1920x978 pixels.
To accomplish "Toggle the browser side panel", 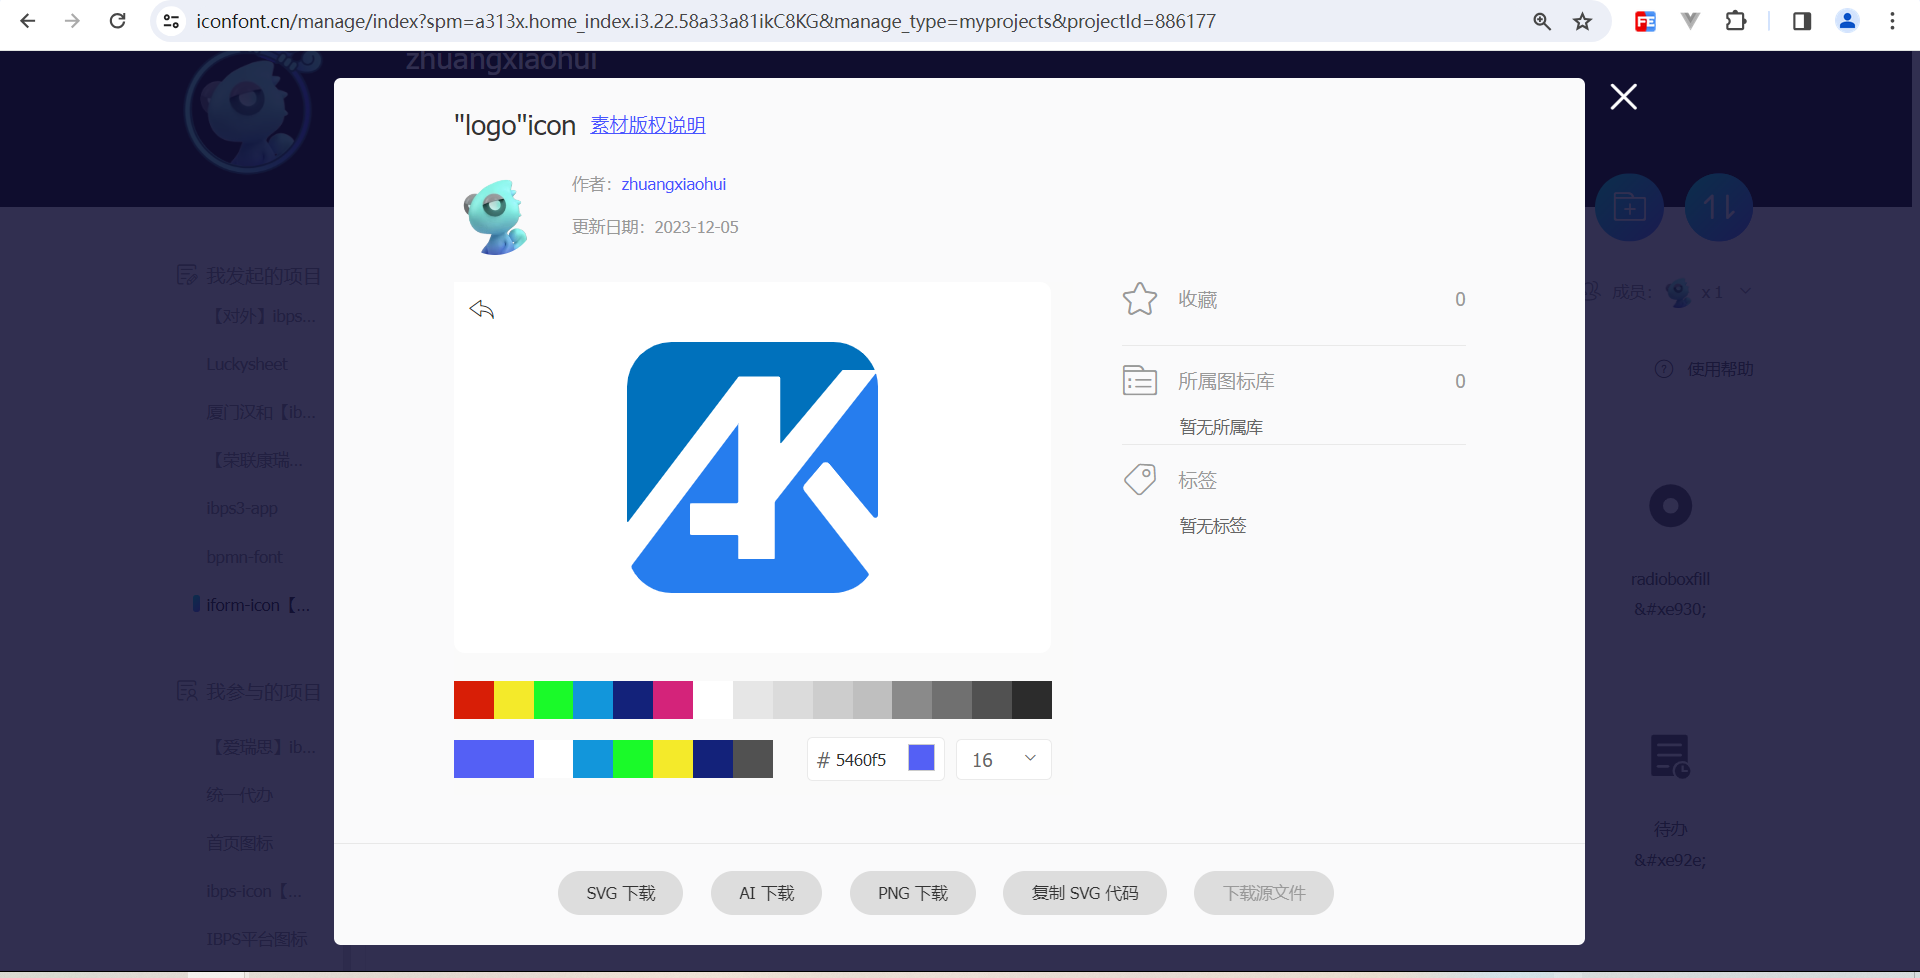I will pyautogui.click(x=1801, y=21).
